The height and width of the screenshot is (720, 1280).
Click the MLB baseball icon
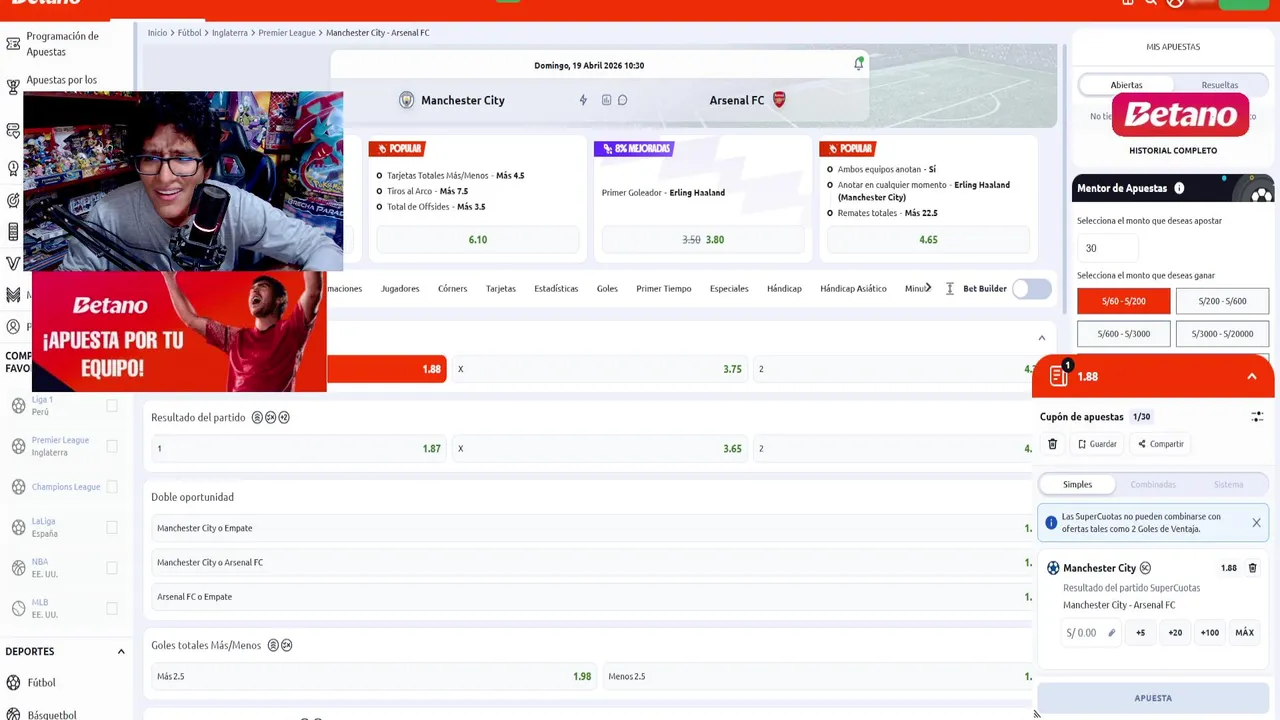point(18,608)
